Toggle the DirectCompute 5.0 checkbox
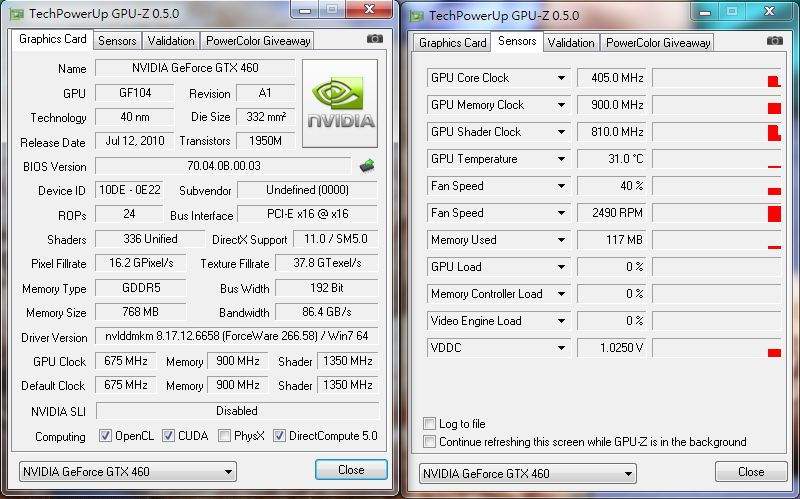Image resolution: width=800 pixels, height=499 pixels. pyautogui.click(x=279, y=436)
